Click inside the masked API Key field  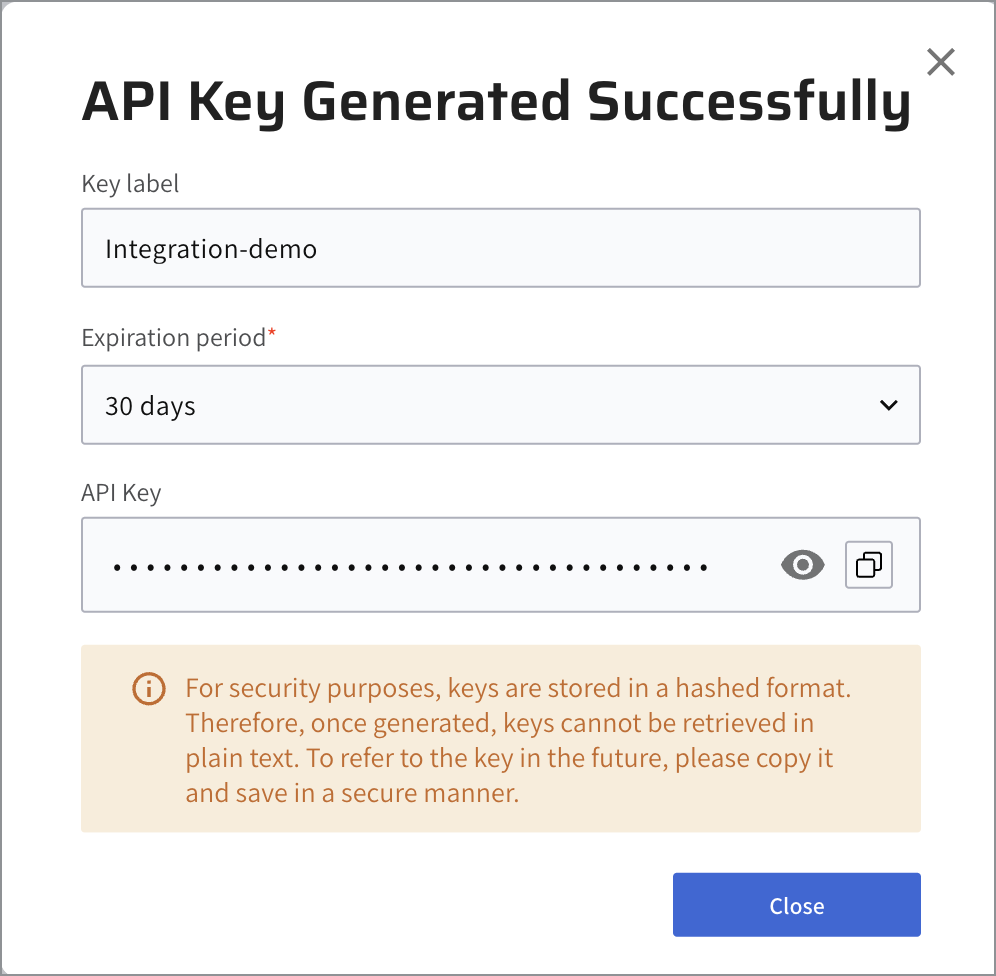tap(740, 565)
